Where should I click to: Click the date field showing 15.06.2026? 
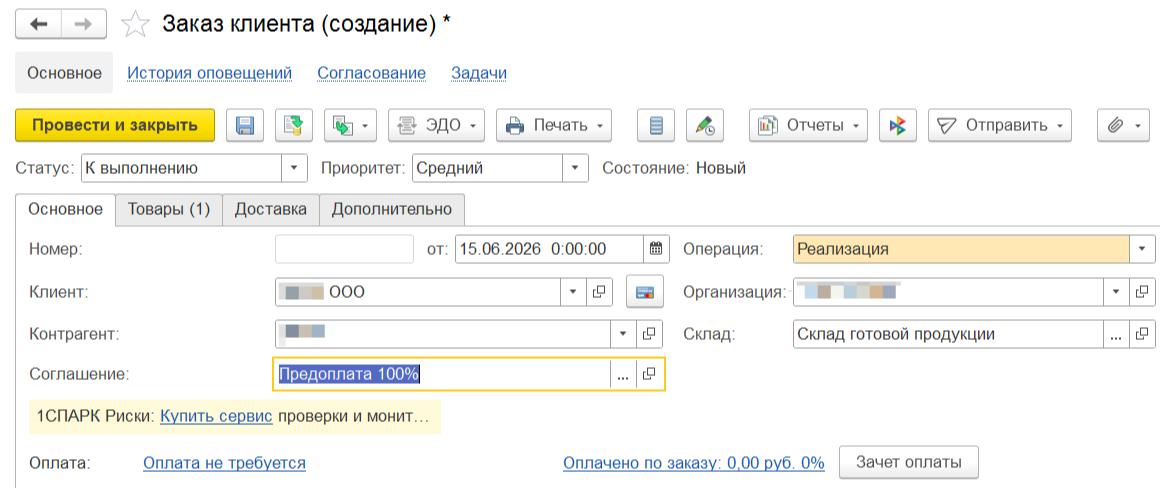tap(549, 249)
